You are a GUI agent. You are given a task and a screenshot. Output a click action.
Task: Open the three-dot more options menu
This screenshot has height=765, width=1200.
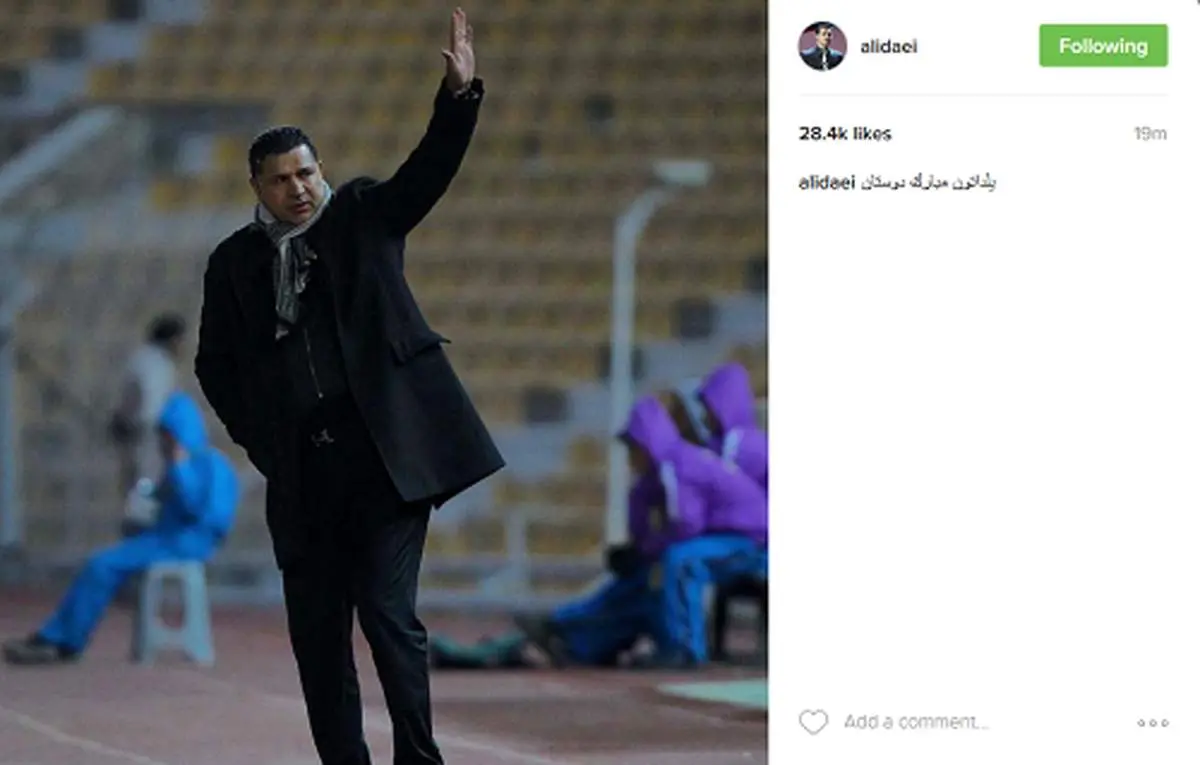[x=1152, y=723]
